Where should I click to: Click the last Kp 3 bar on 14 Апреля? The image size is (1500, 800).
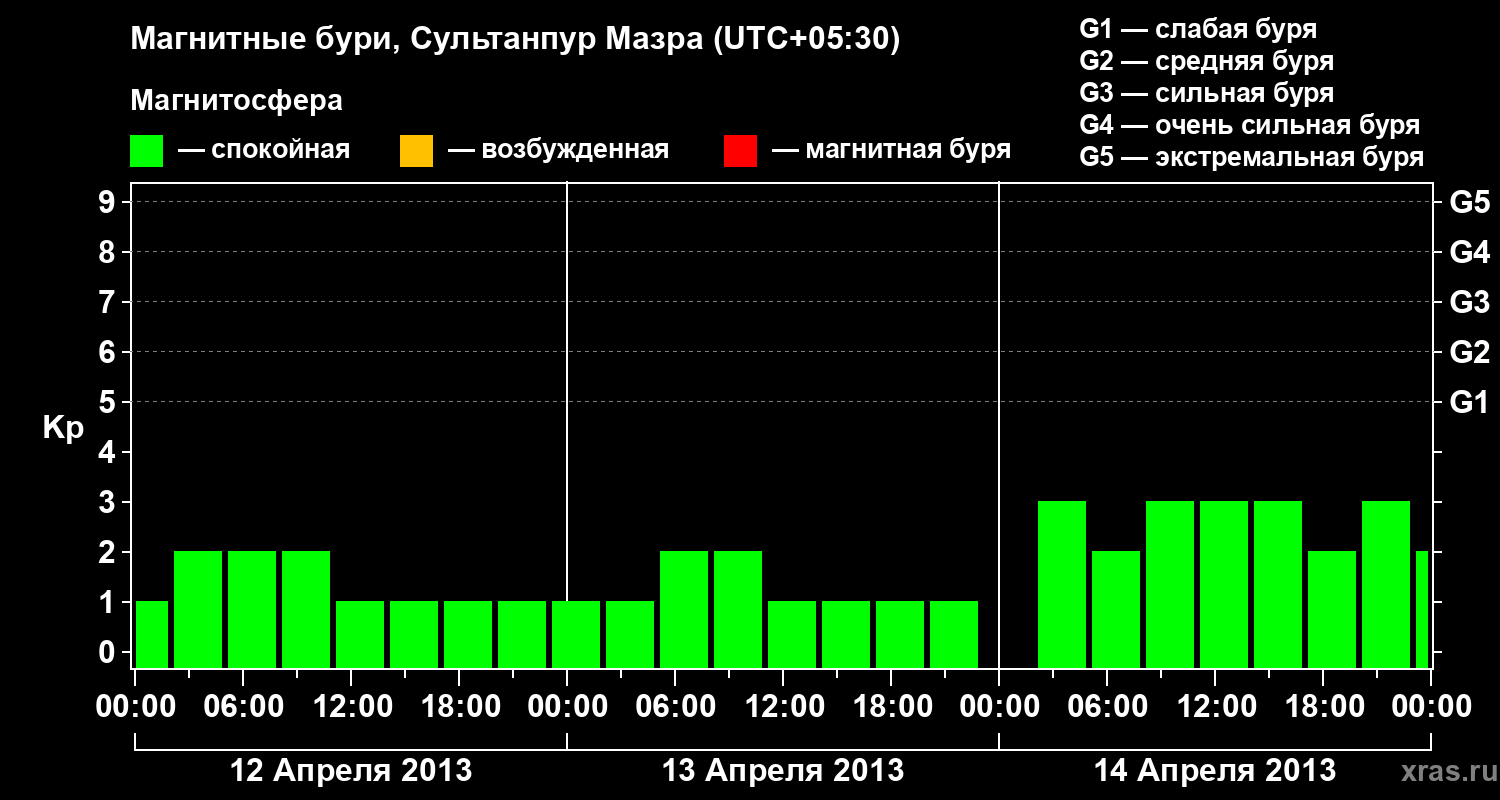point(1386,584)
